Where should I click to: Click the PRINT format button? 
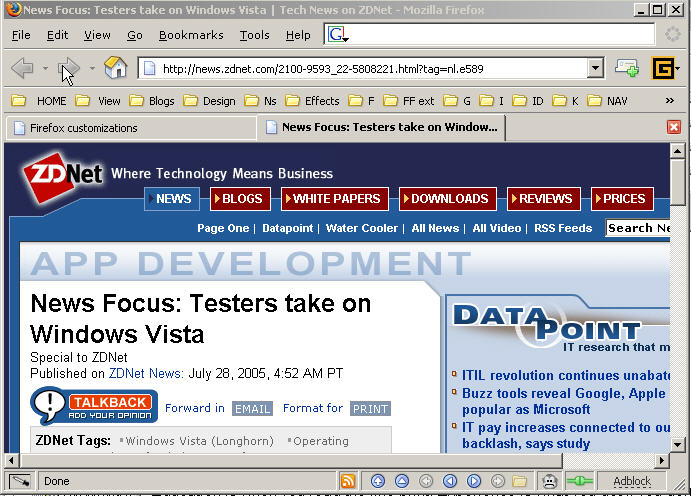370,409
